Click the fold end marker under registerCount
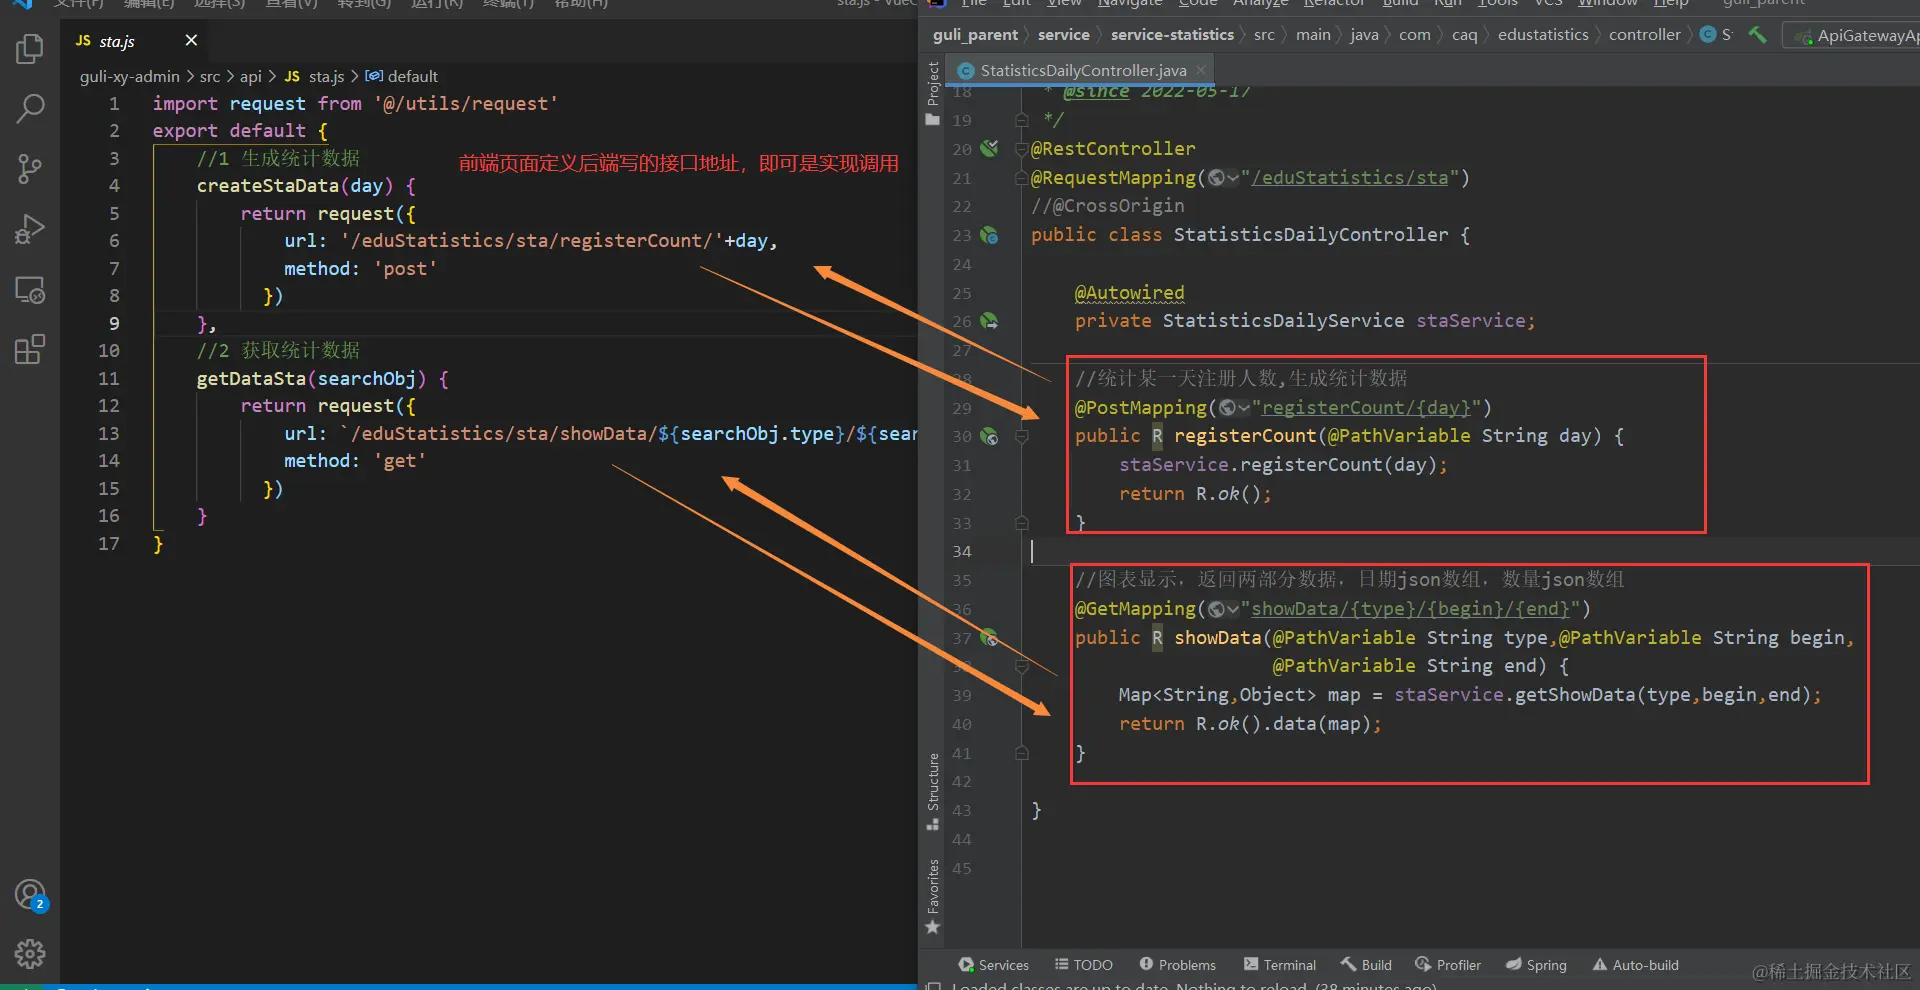Image resolution: width=1920 pixels, height=990 pixels. [1022, 523]
